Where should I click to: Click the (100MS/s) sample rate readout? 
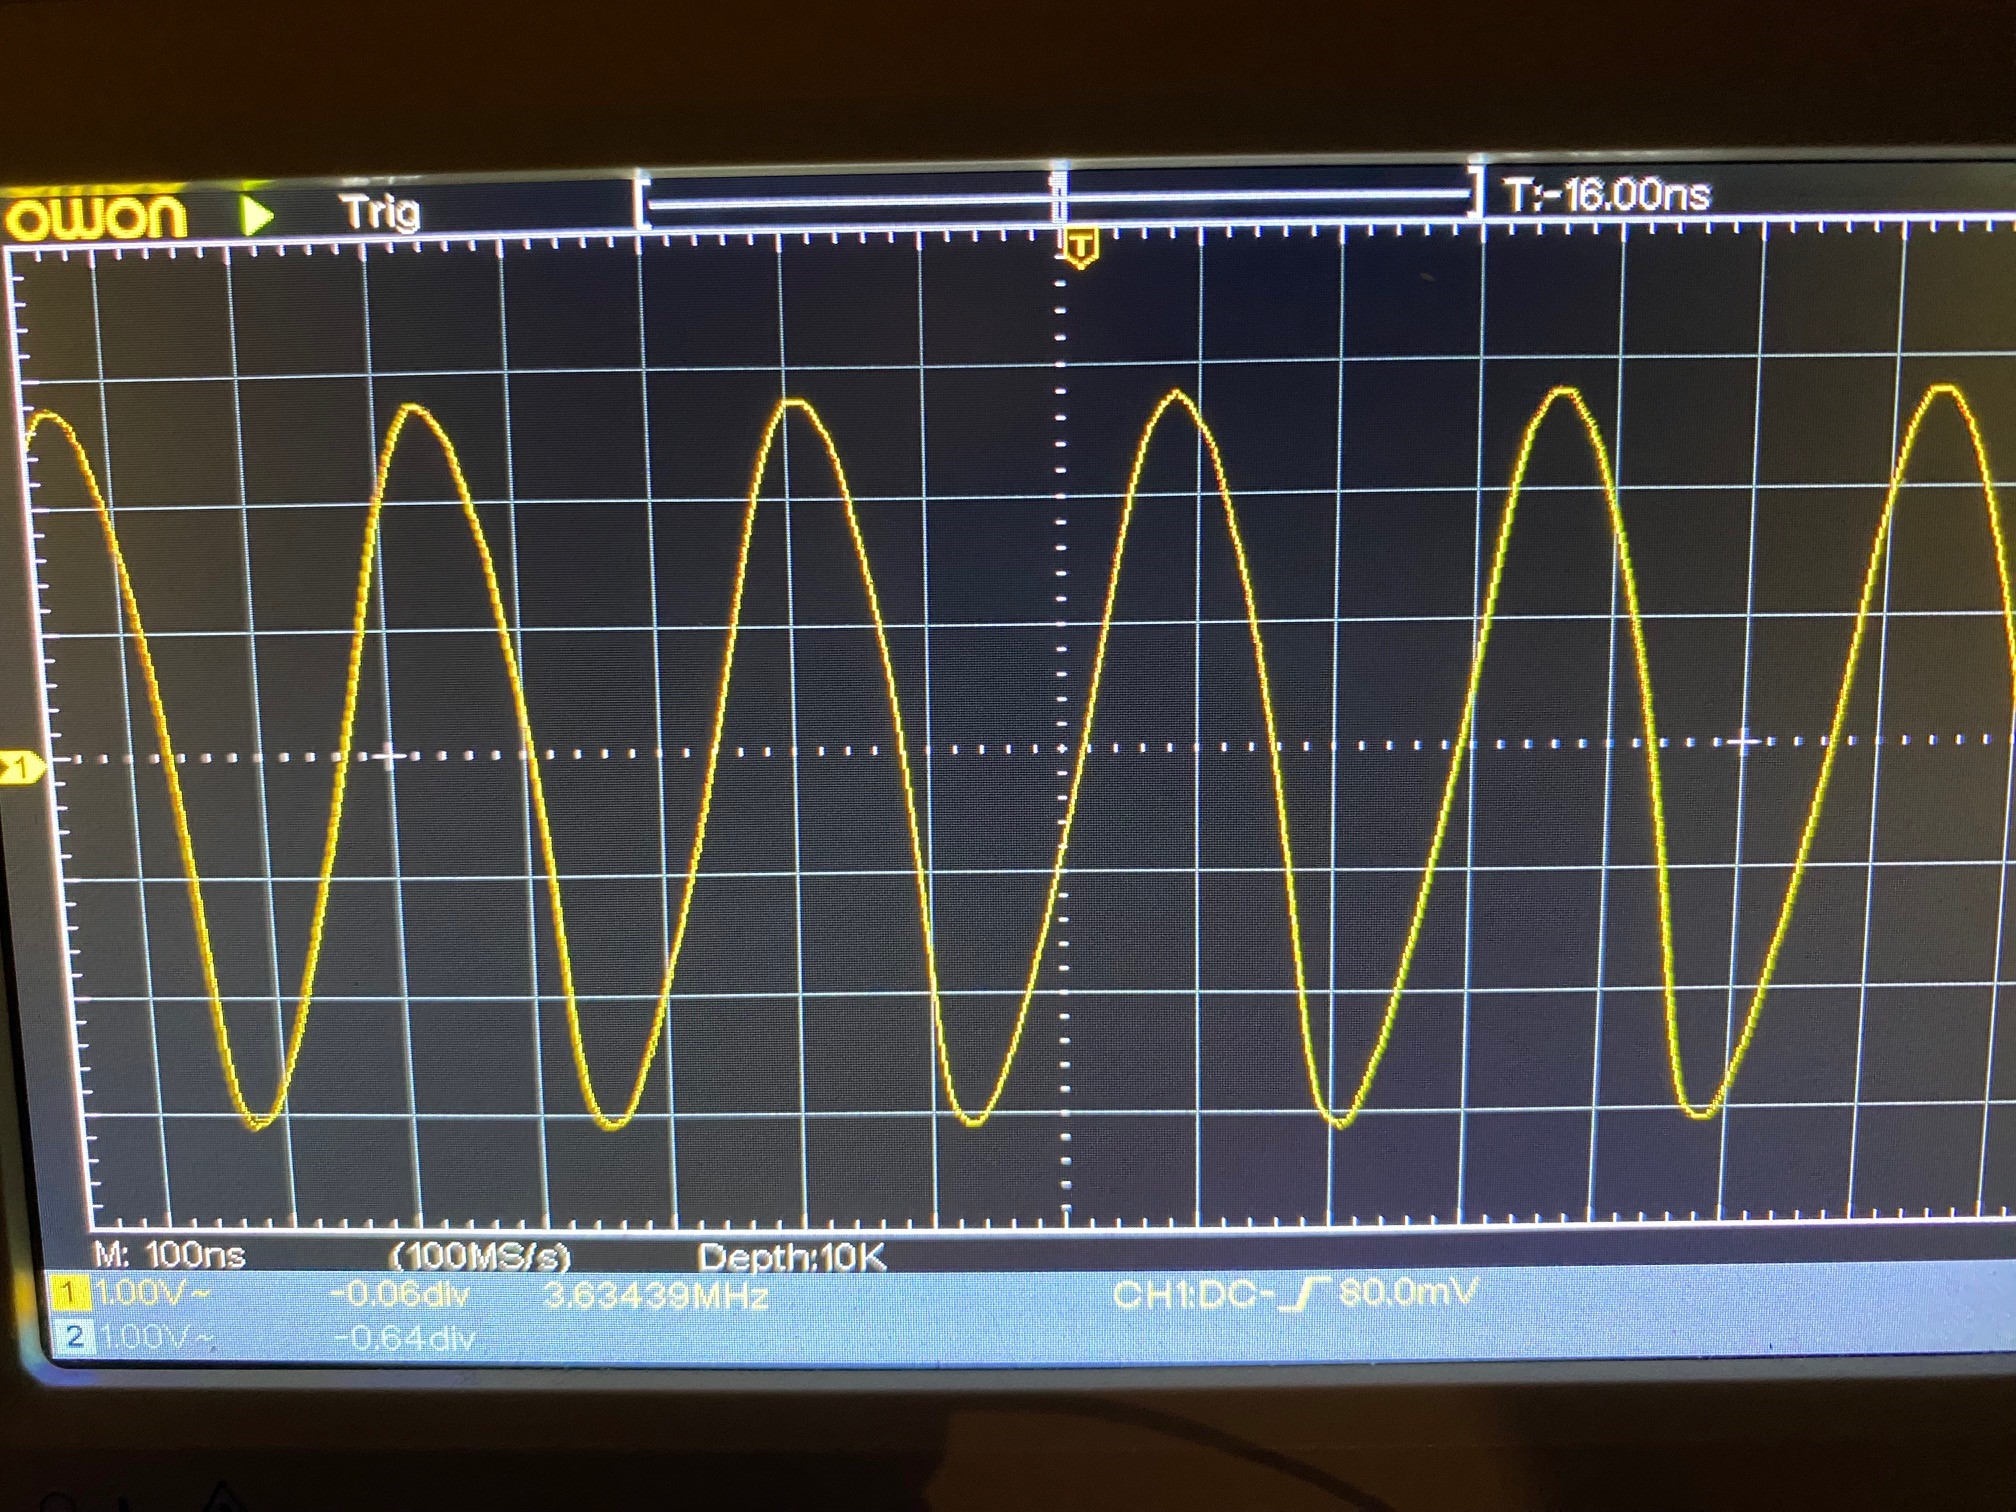pos(480,1256)
